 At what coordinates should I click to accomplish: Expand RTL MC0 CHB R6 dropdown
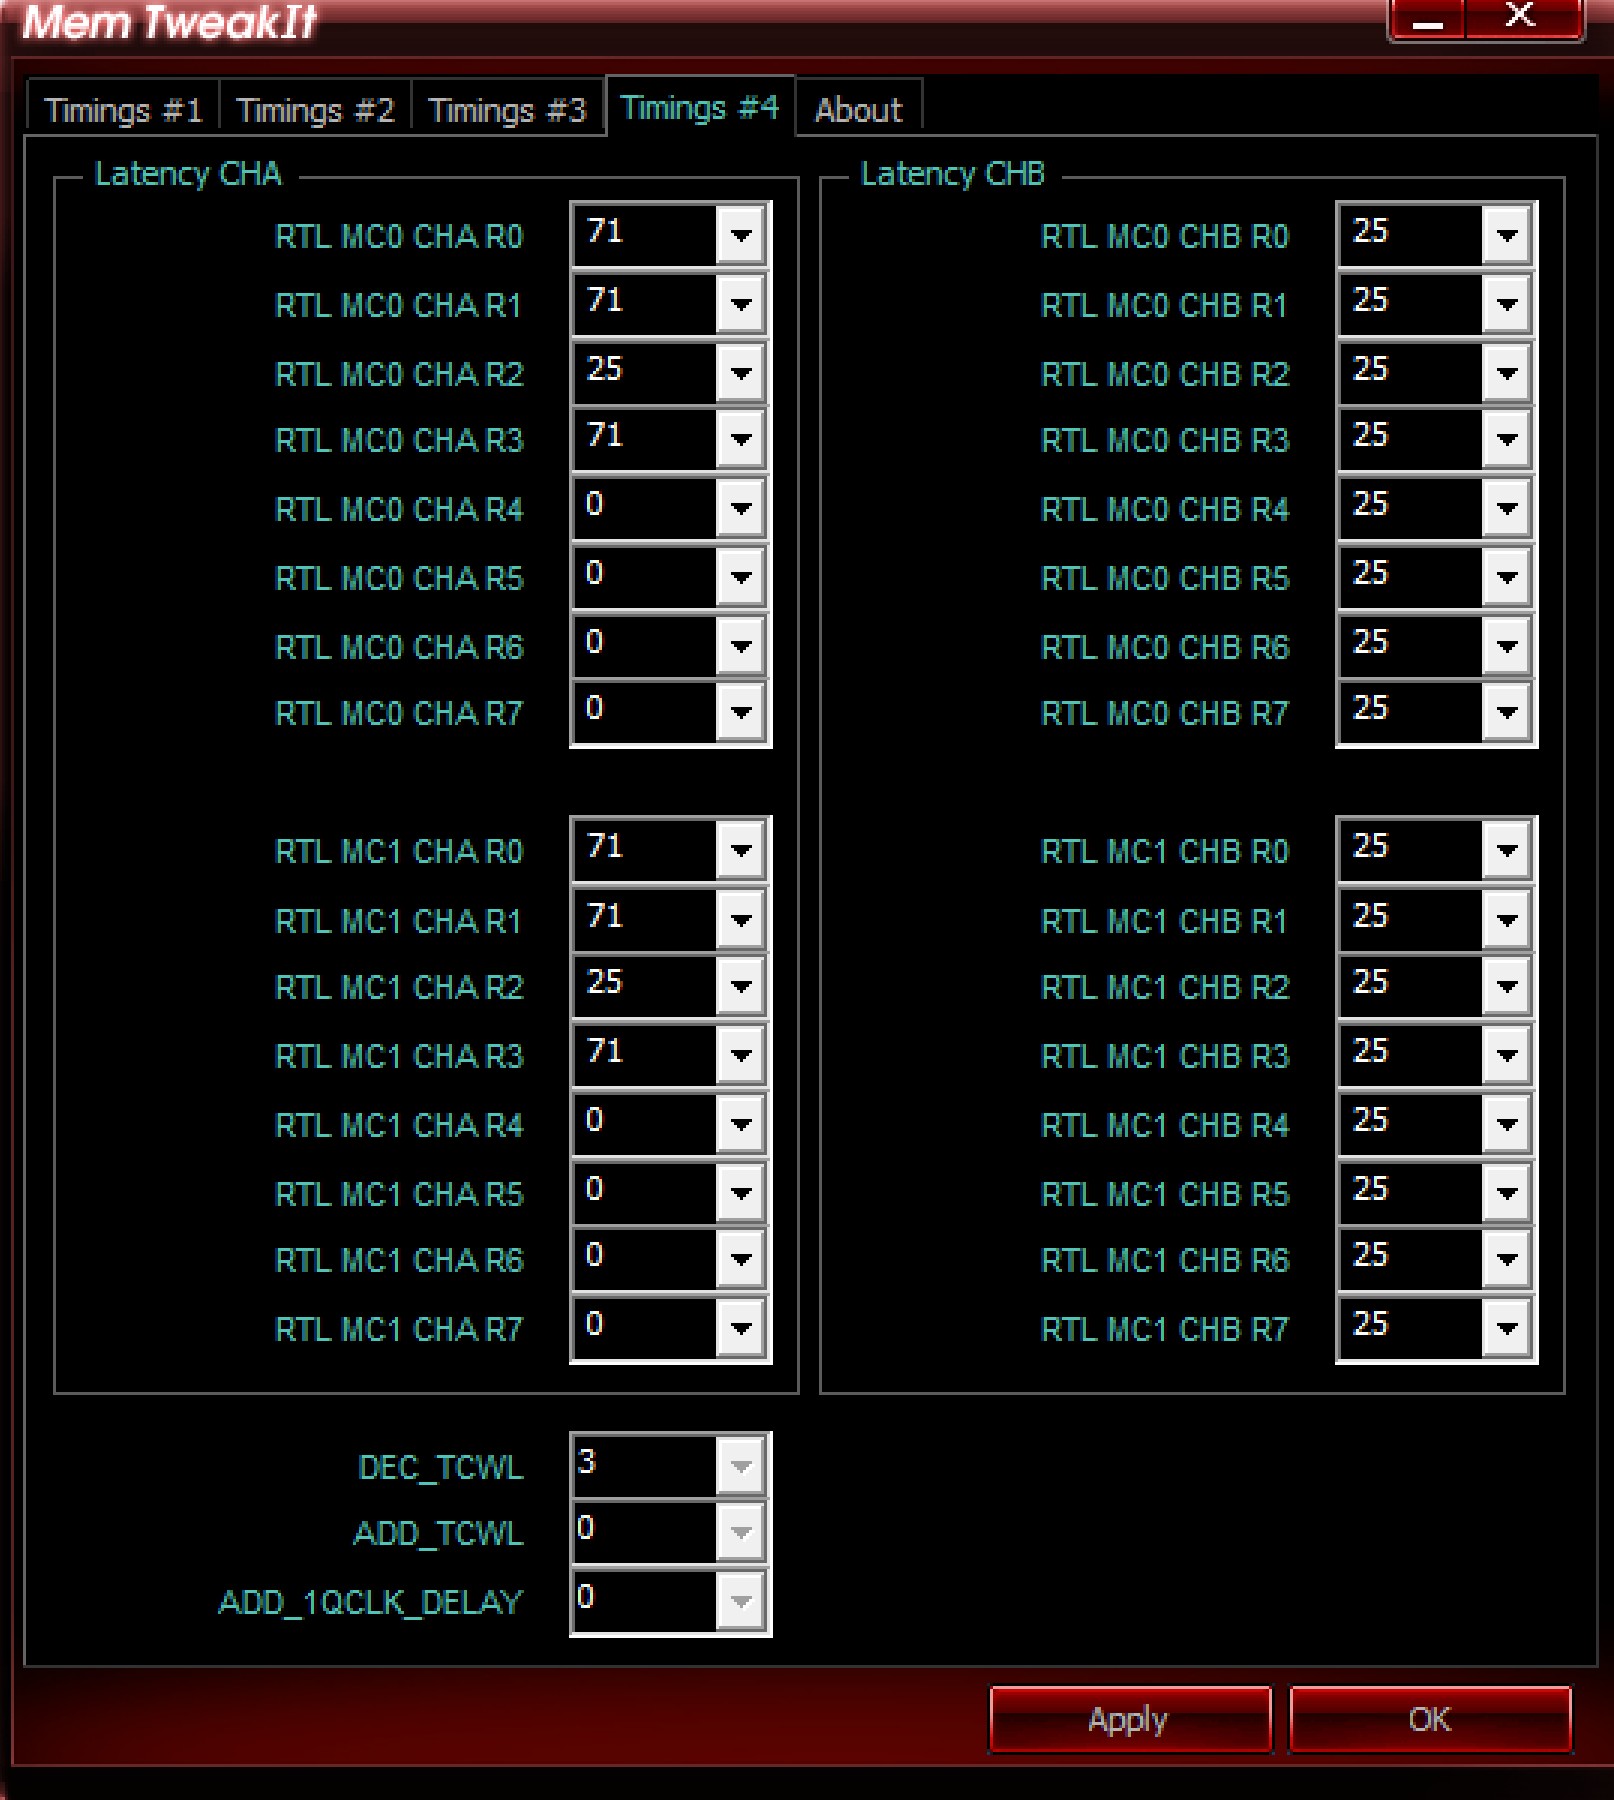coord(1506,646)
